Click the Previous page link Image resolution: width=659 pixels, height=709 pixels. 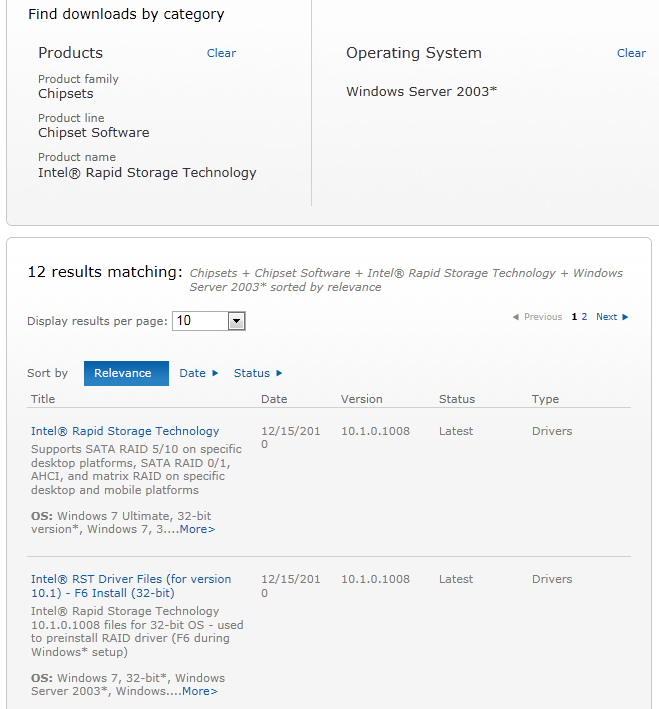[542, 317]
